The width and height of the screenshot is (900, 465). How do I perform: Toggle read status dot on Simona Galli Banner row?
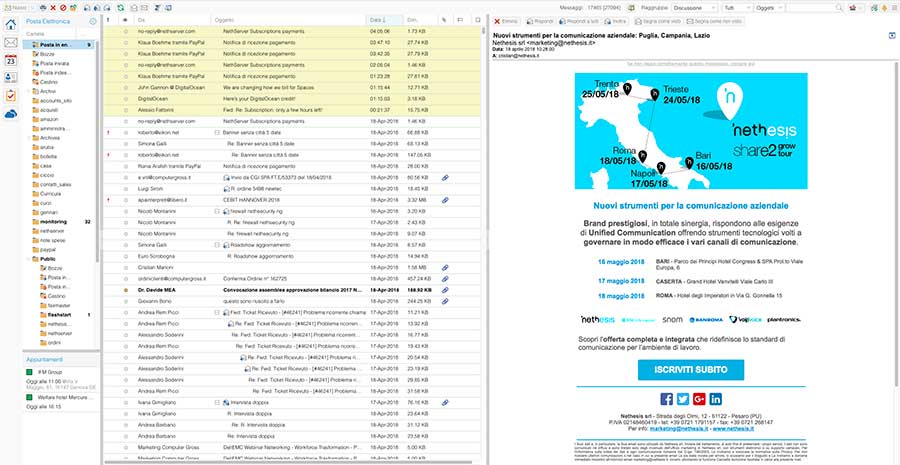click(x=126, y=144)
